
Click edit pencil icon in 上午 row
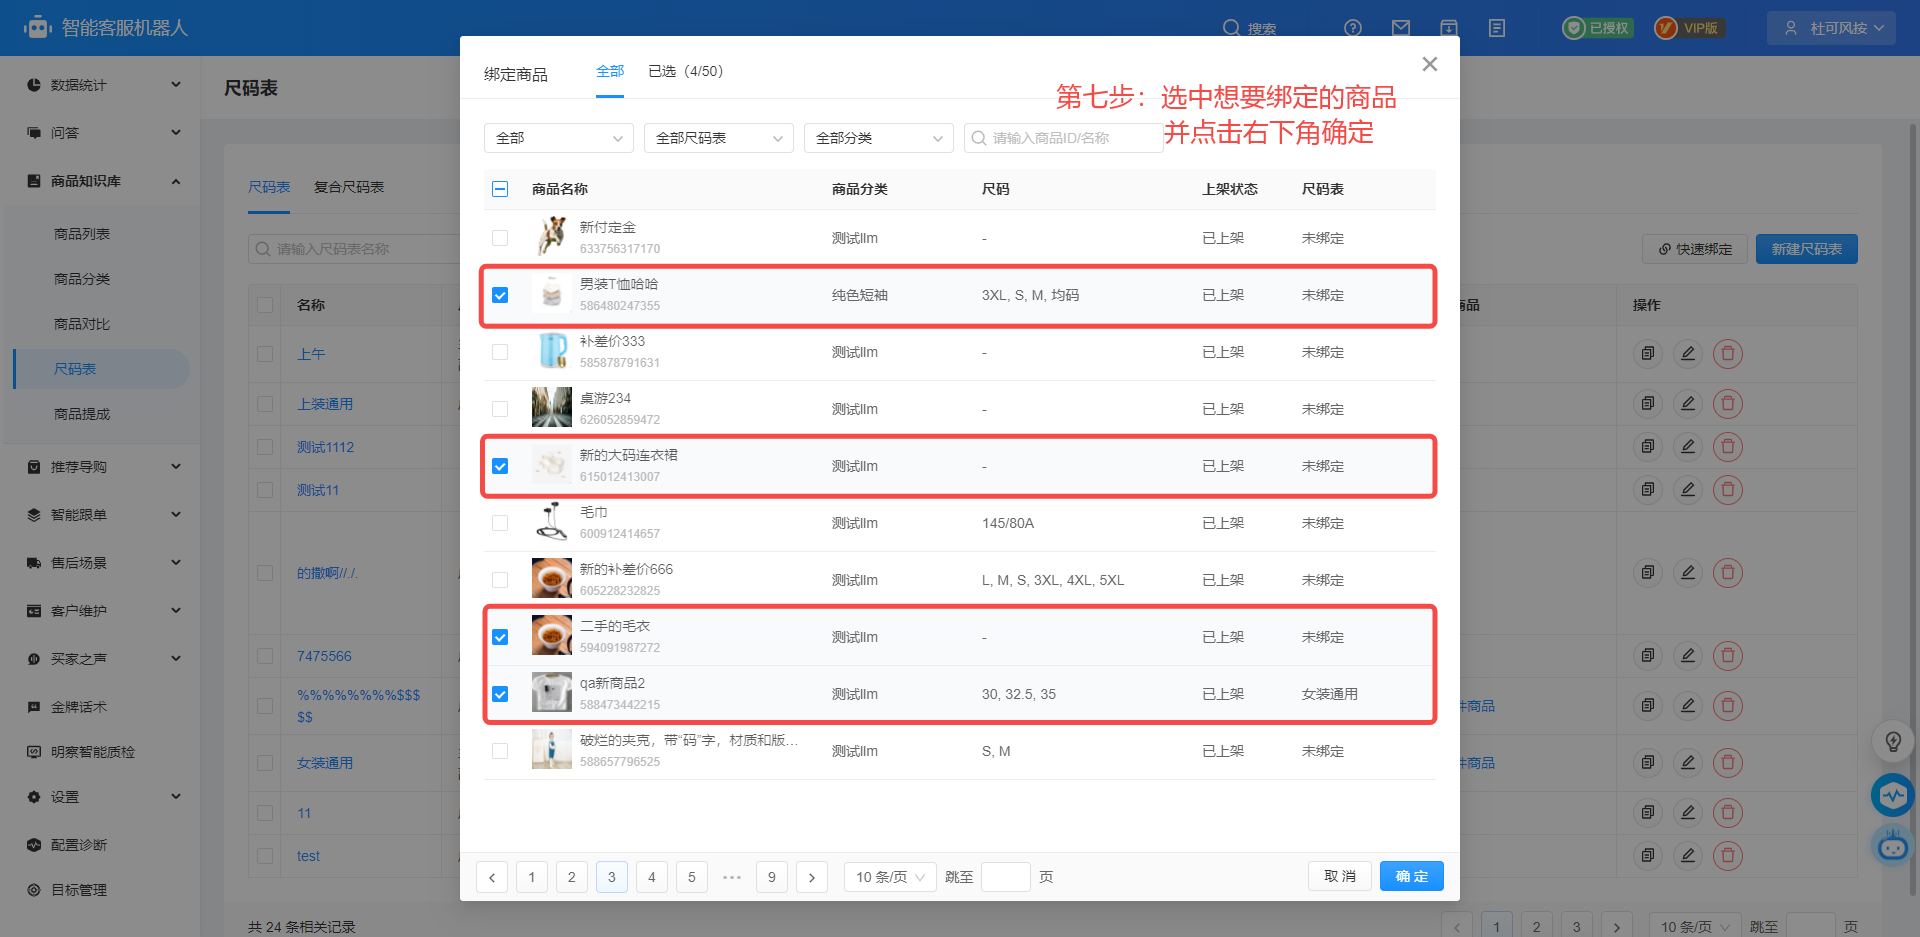1688,353
